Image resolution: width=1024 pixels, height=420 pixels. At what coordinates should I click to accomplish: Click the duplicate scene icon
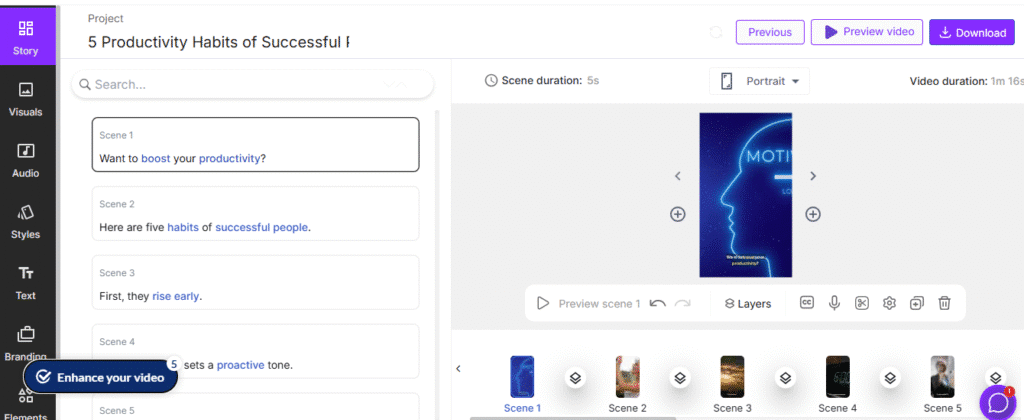[x=916, y=302]
